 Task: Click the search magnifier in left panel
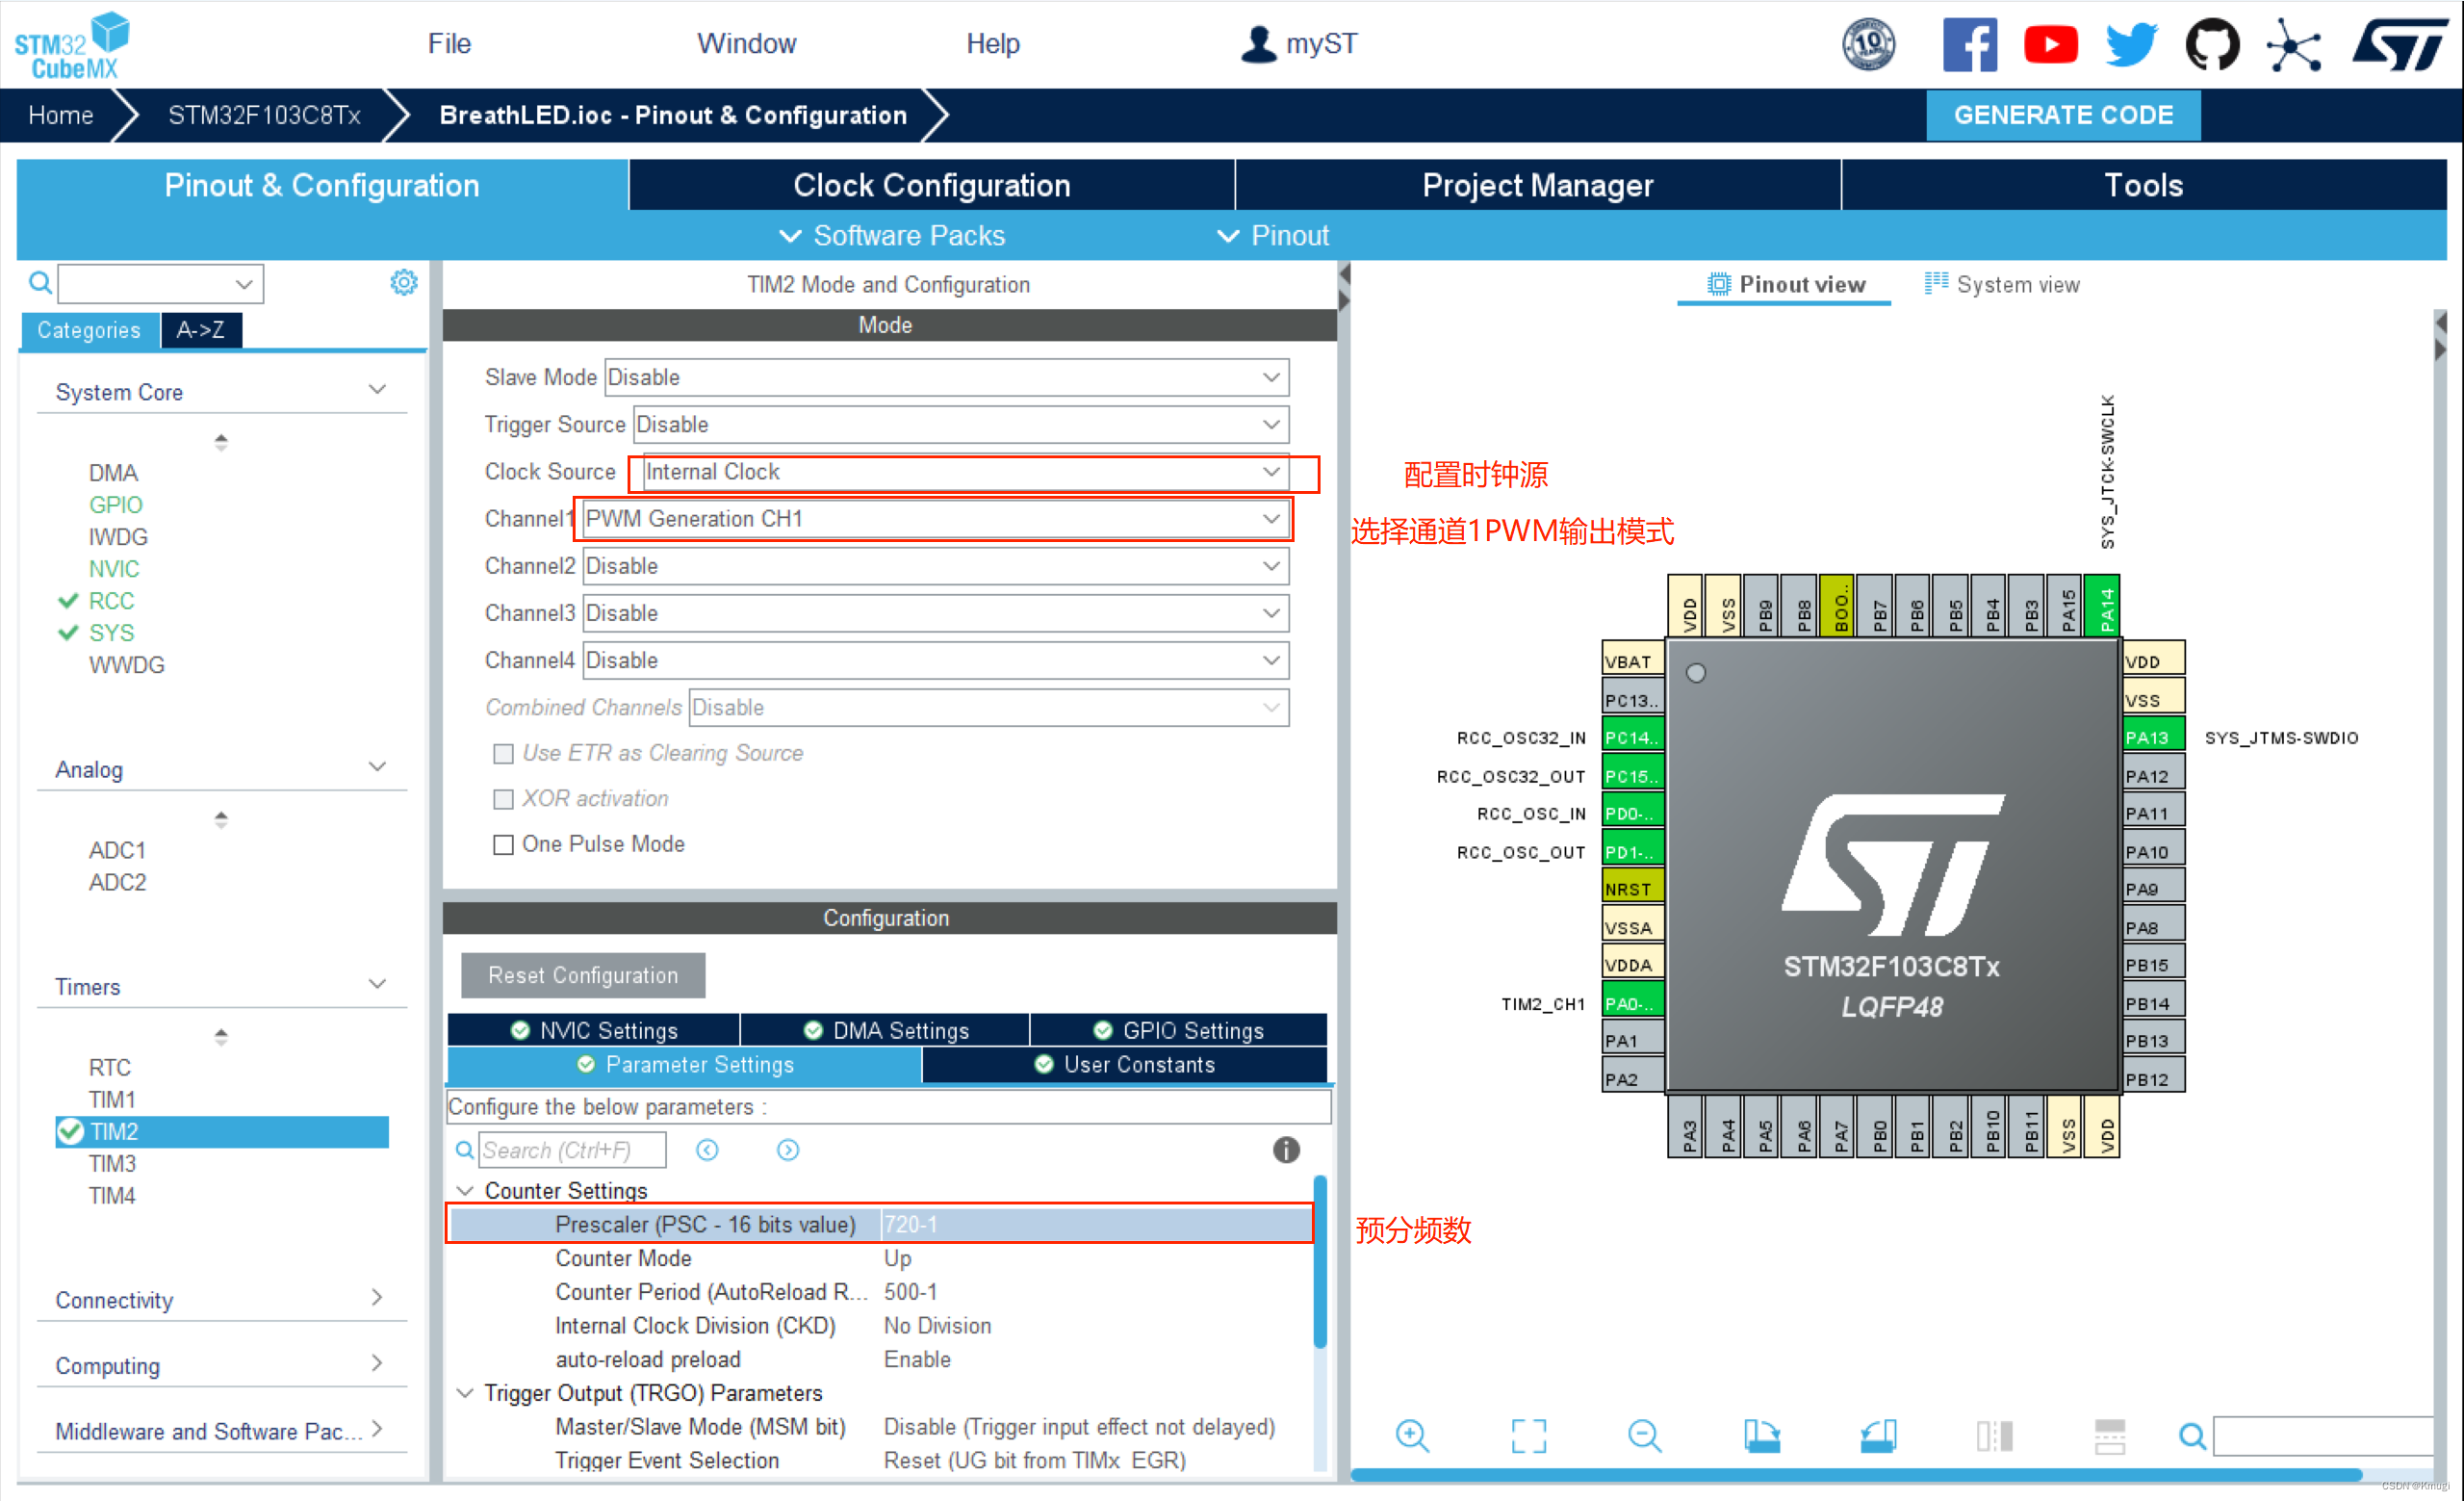[40, 283]
